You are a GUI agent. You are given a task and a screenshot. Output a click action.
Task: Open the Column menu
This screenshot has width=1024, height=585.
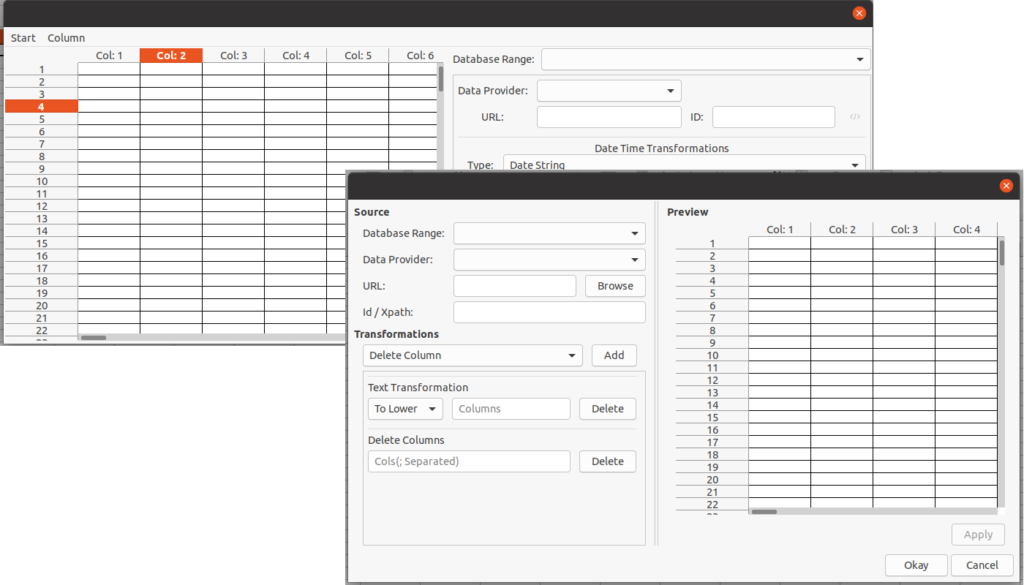(66, 38)
